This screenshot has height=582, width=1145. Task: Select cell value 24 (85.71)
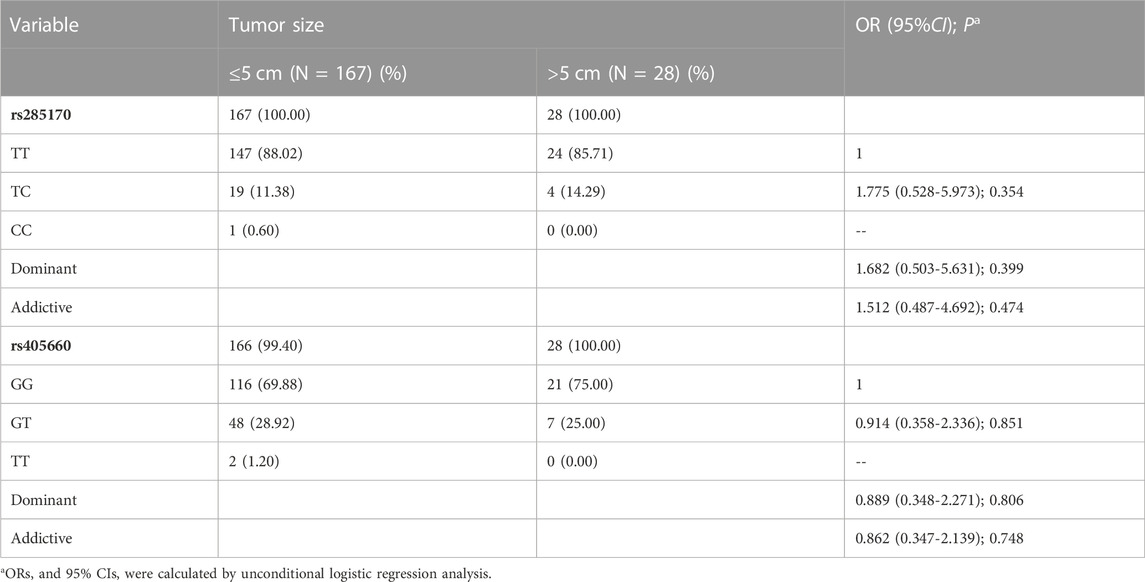pos(583,153)
